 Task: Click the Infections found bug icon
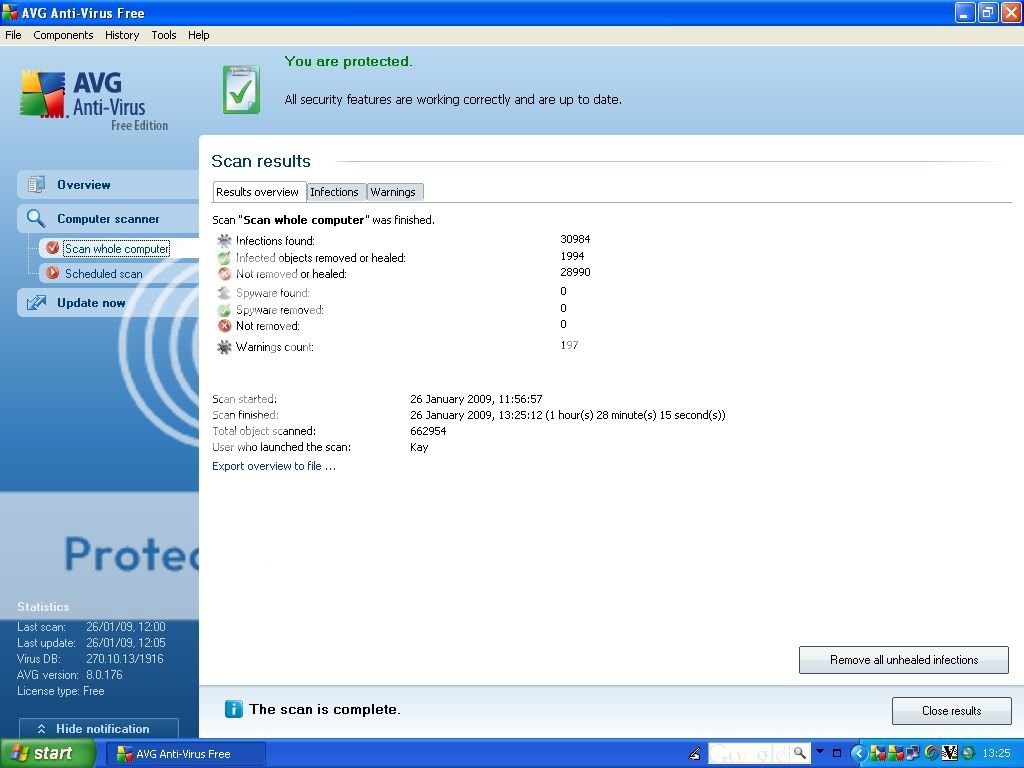pyautogui.click(x=224, y=240)
